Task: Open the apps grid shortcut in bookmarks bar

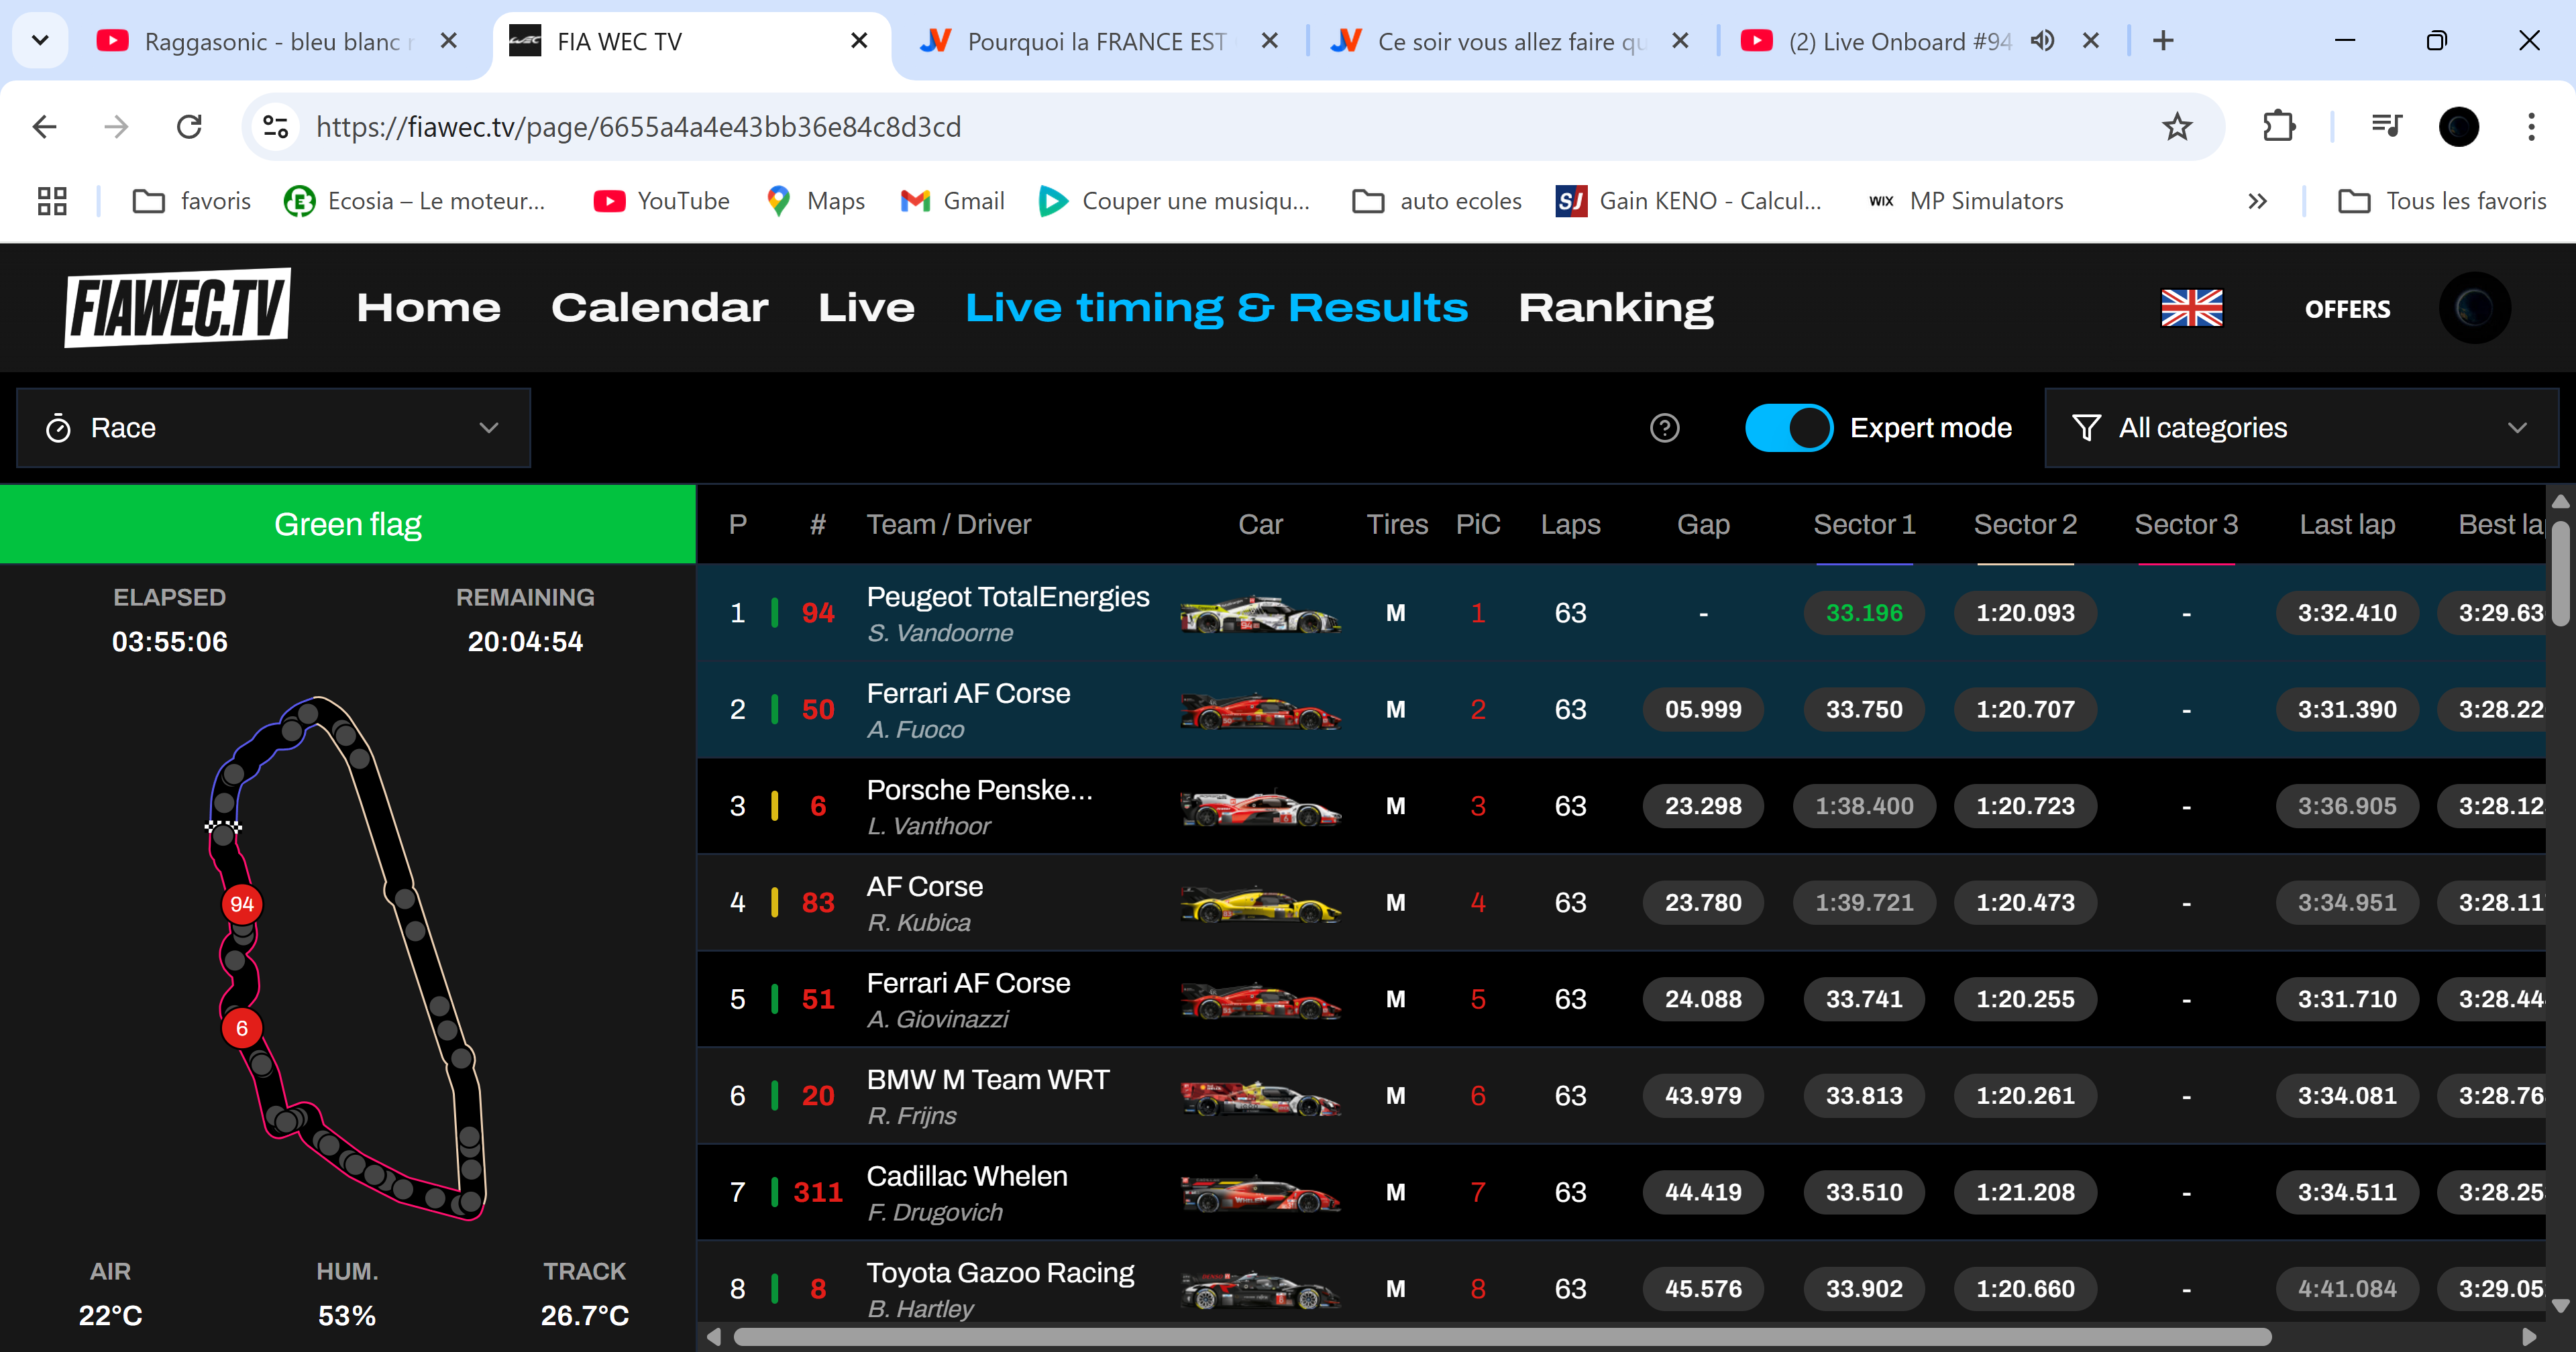Action: [52, 201]
